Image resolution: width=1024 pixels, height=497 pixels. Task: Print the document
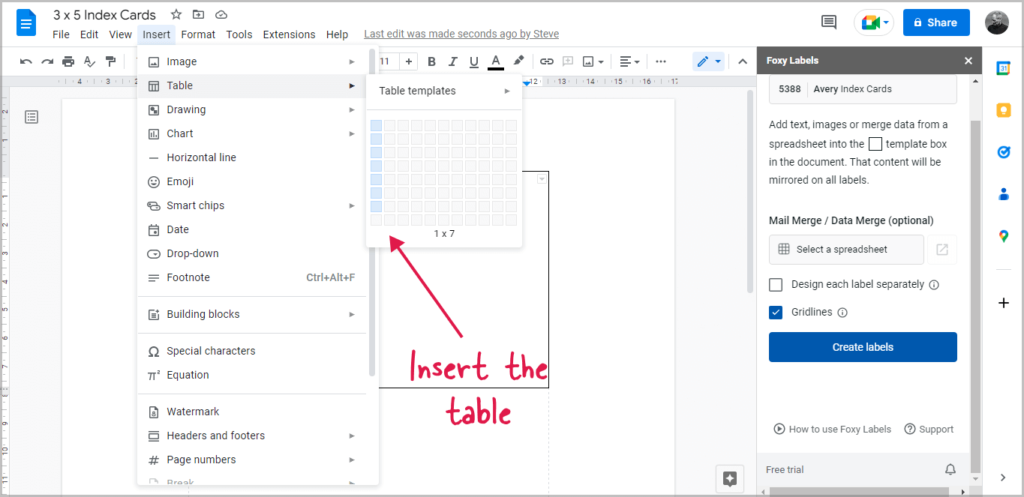pos(68,61)
